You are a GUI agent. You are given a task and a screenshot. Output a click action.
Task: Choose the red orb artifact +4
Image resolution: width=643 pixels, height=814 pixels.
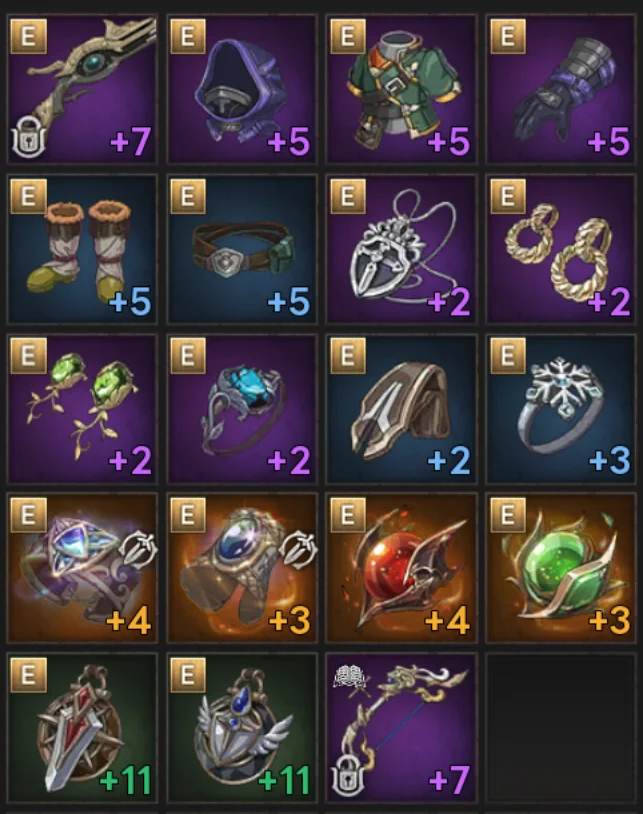[x=401, y=568]
